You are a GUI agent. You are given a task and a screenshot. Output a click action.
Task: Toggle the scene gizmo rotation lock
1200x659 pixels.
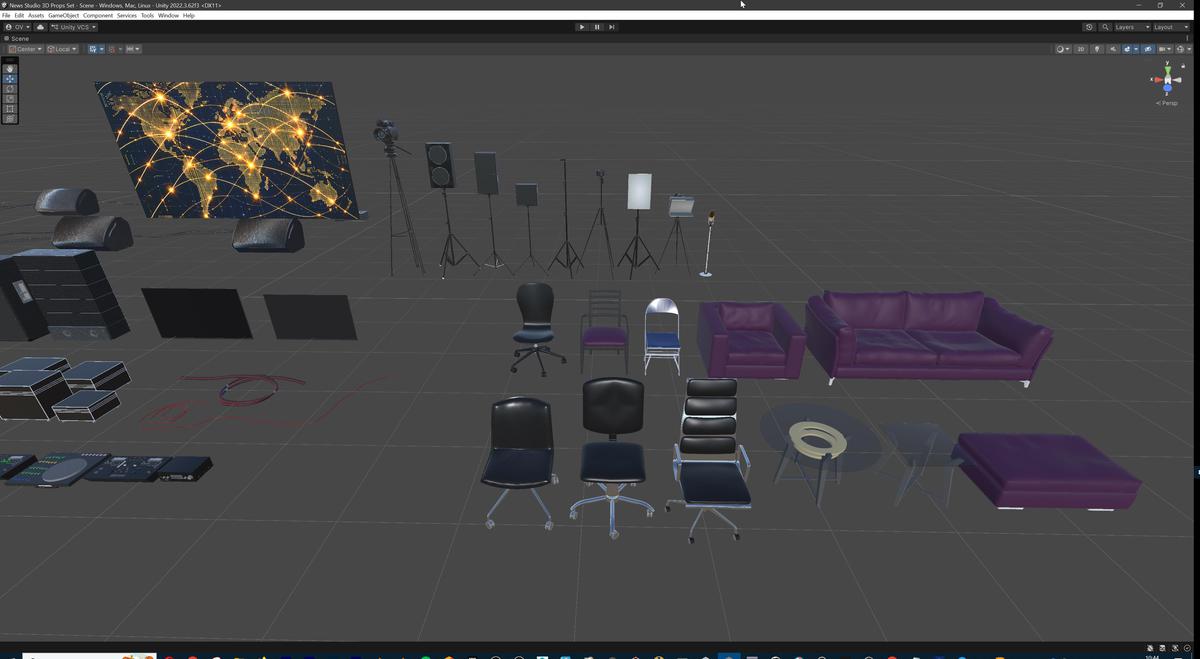pyautogui.click(x=1183, y=66)
